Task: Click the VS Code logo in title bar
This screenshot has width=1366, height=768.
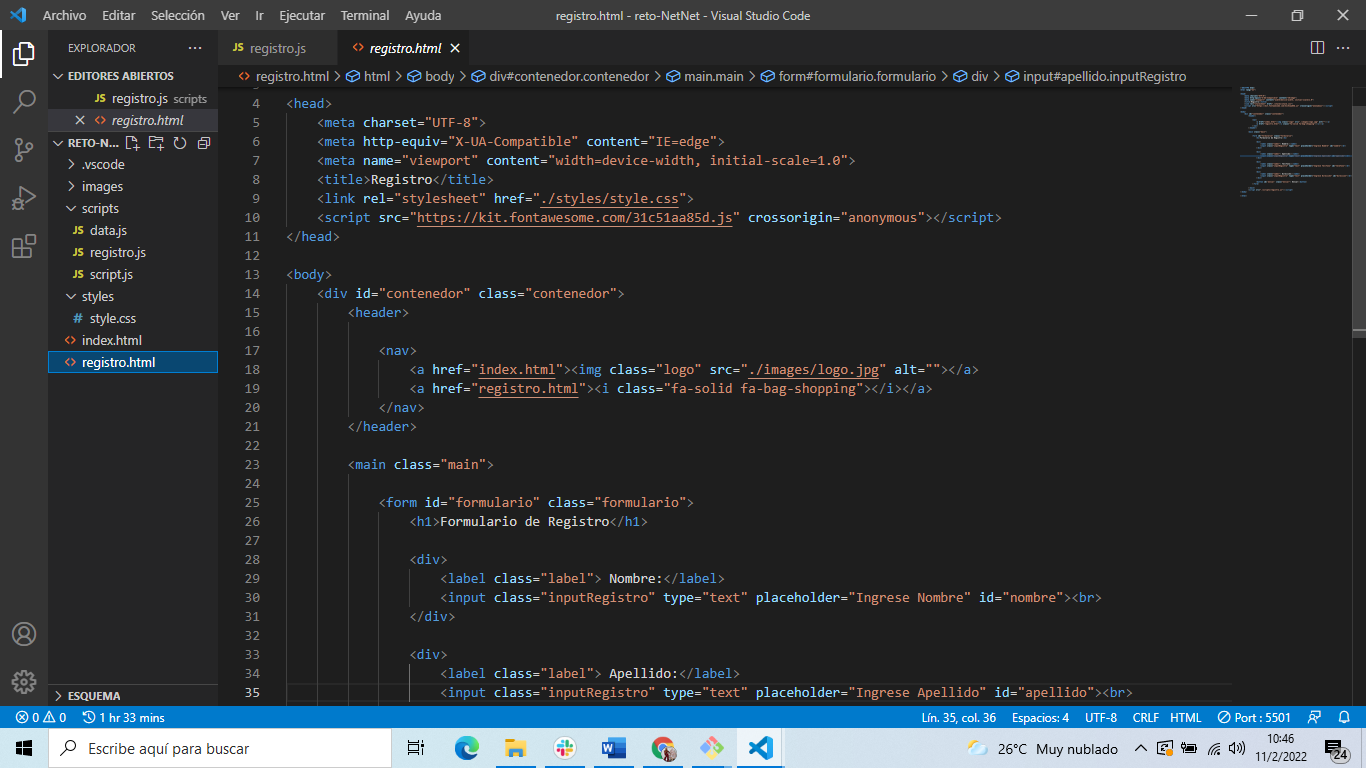Action: [x=18, y=15]
